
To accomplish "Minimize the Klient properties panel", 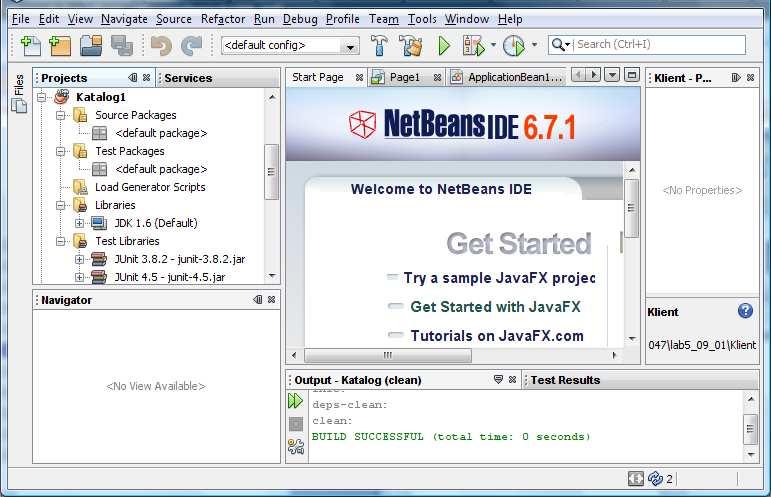I will pyautogui.click(x=736, y=78).
